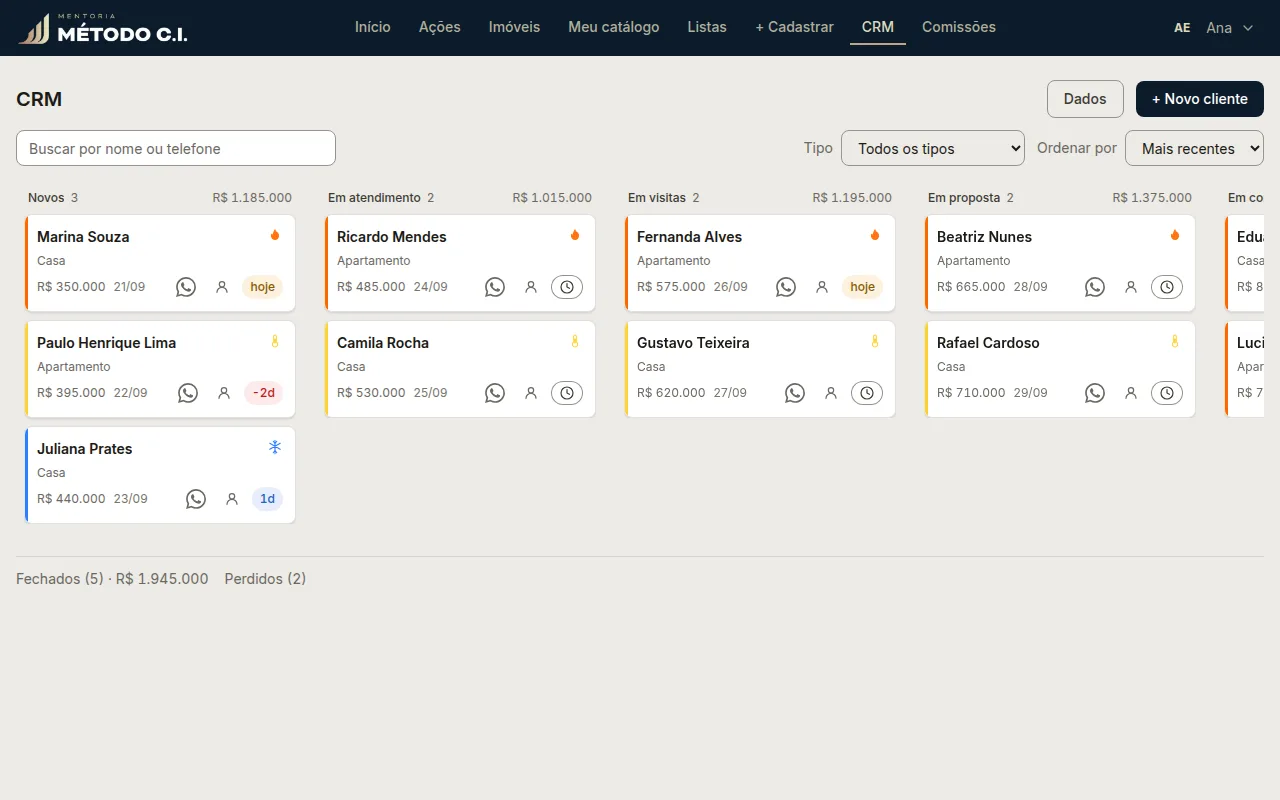Click the AE avatar initials

coord(1182,28)
